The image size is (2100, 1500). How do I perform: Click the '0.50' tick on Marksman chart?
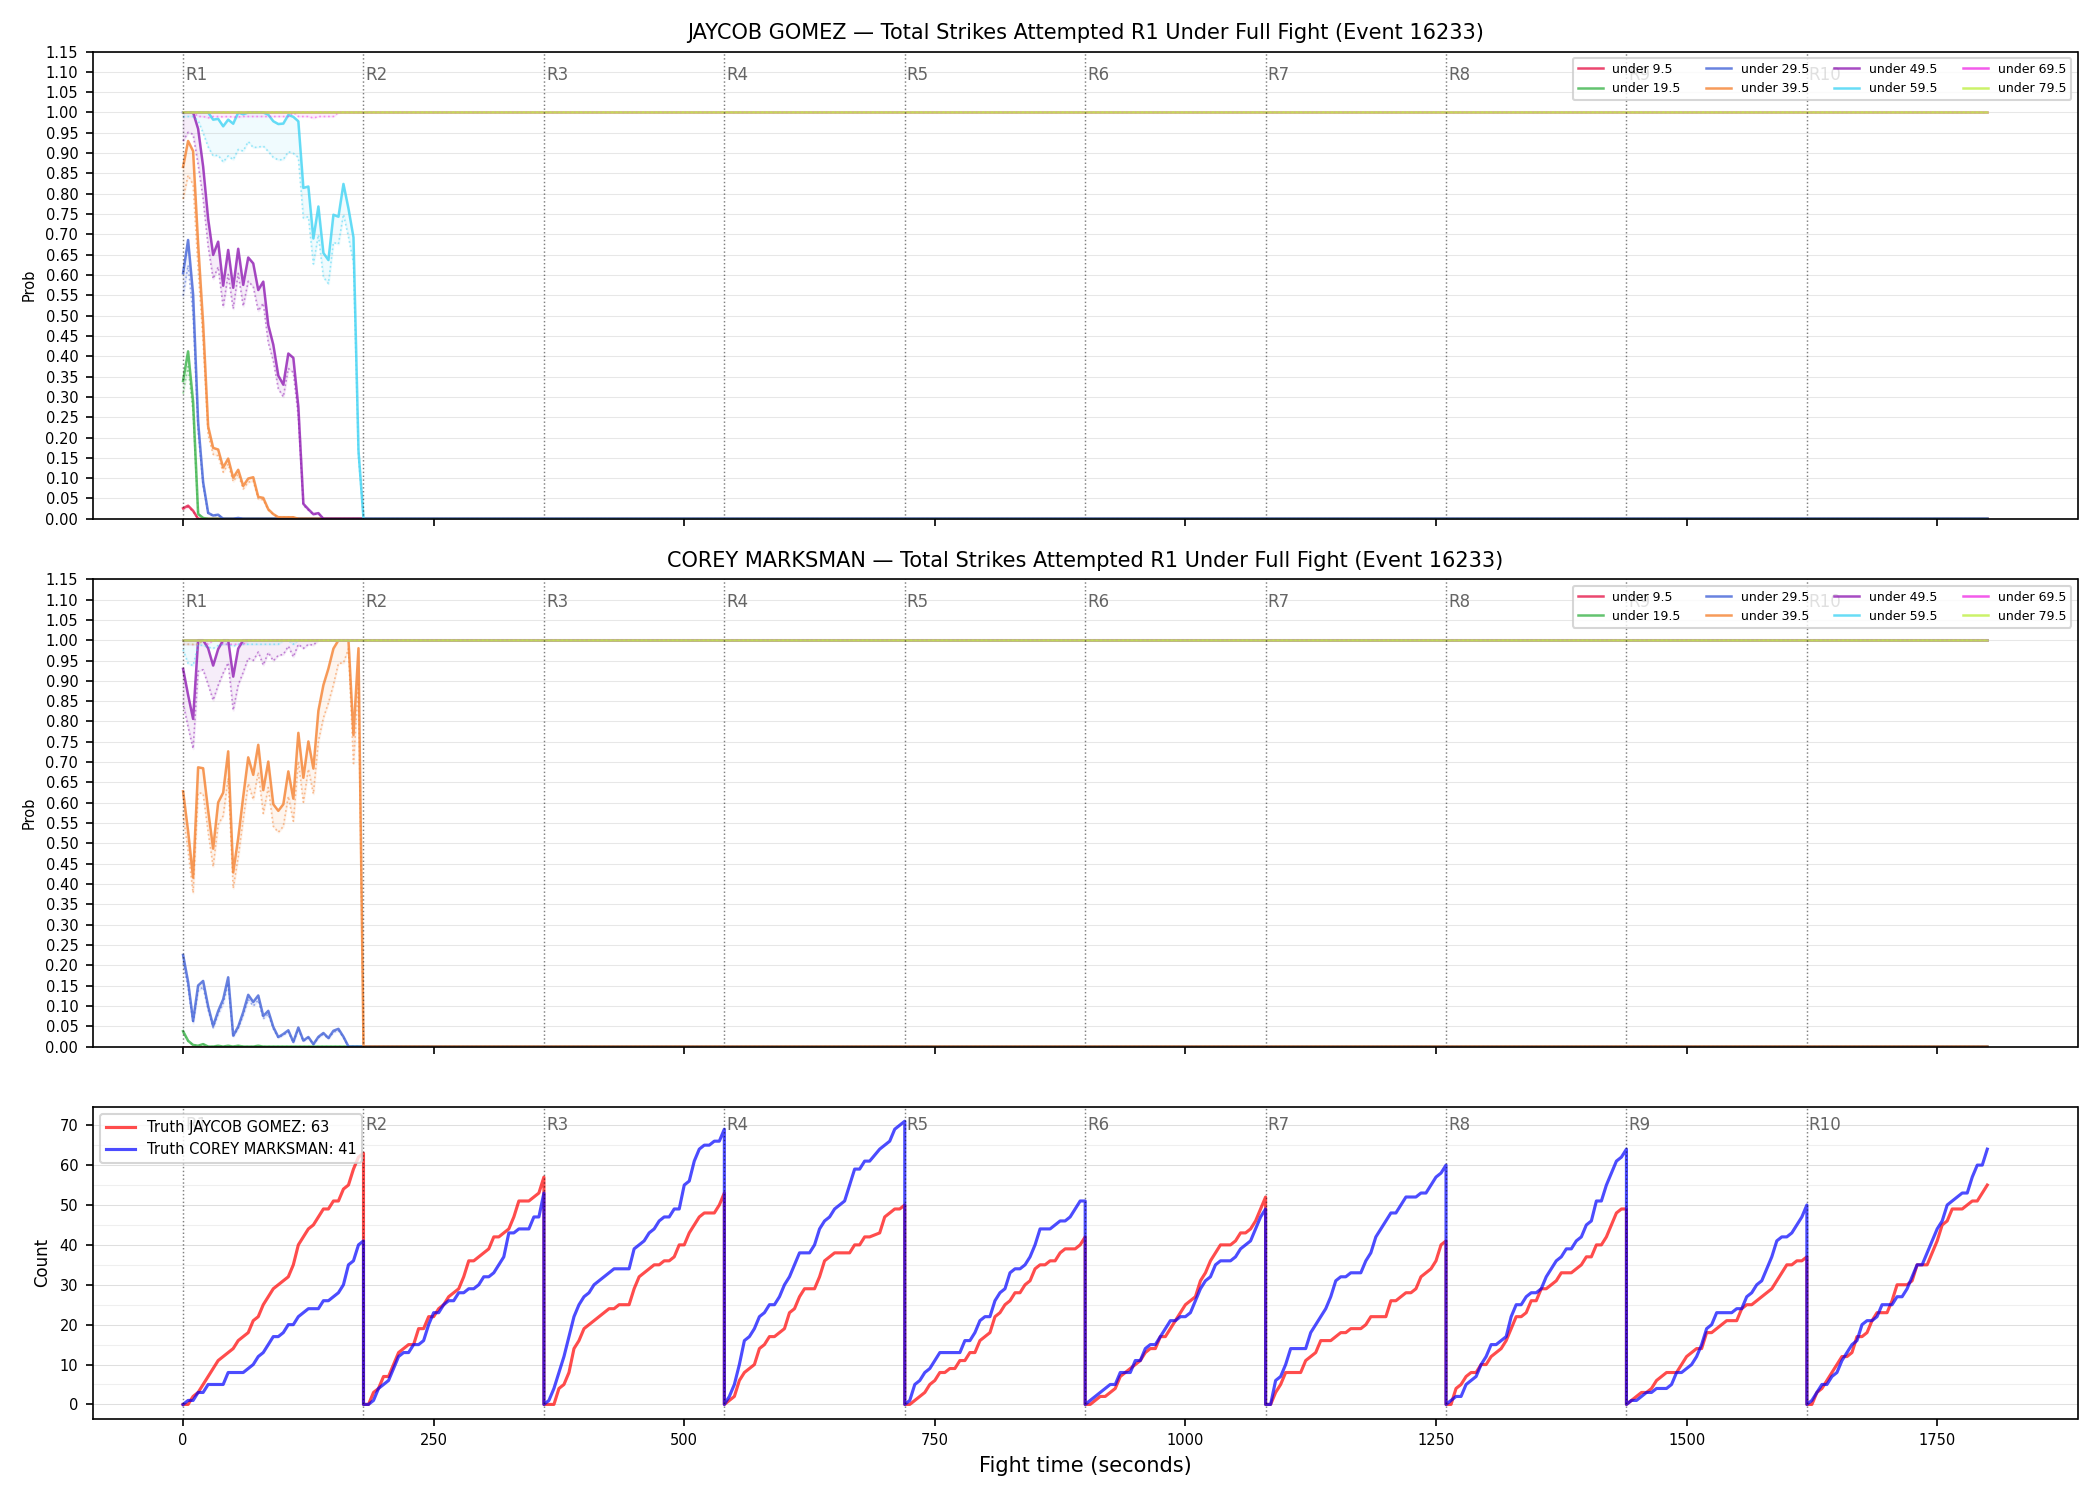tap(62, 844)
